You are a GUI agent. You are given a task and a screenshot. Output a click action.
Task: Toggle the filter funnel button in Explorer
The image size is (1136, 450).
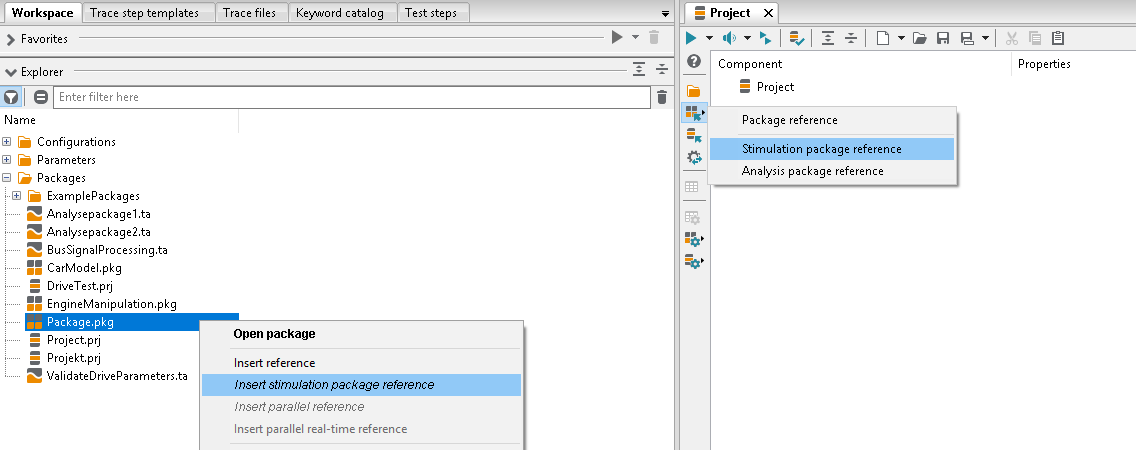[11, 97]
